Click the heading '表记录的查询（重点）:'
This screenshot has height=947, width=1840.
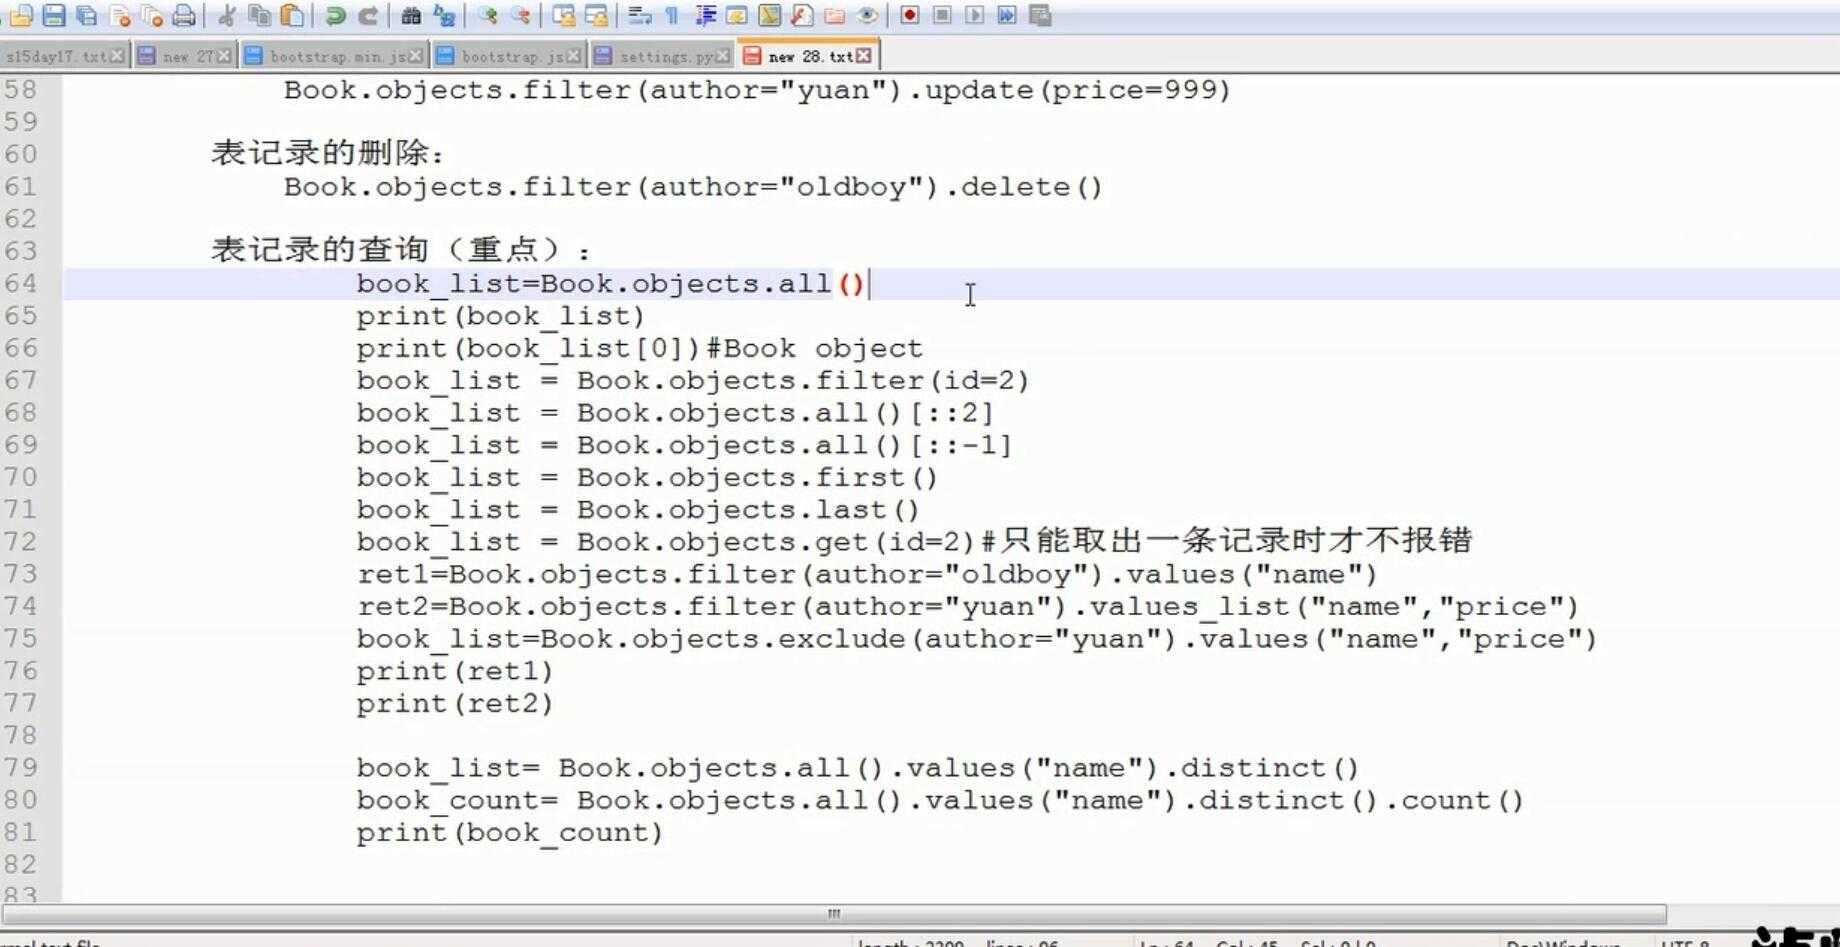(x=400, y=250)
